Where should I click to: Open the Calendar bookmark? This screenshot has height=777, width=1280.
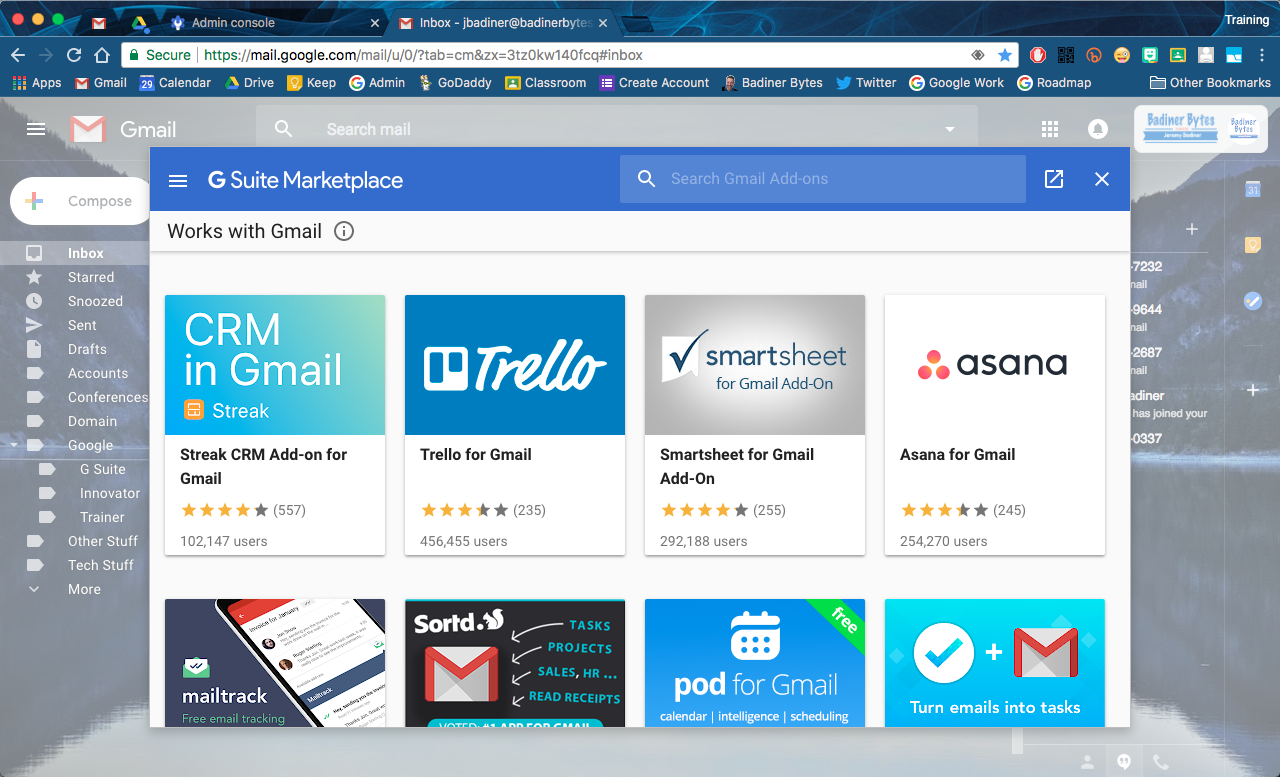point(175,83)
